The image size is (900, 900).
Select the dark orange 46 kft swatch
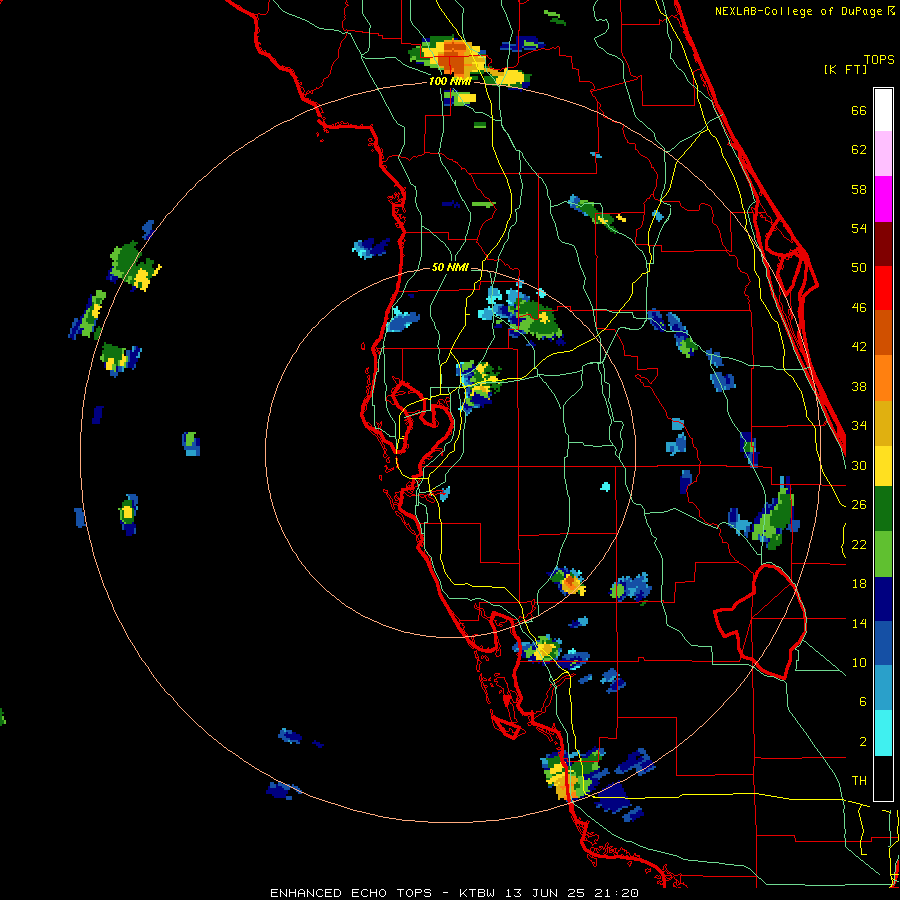[883, 333]
